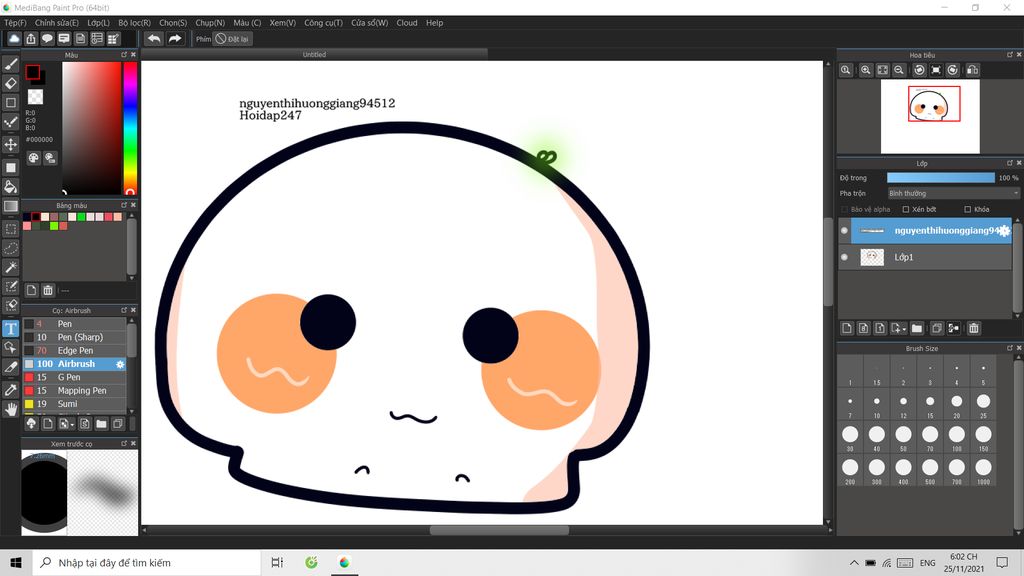Screen dimensions: 1024x576
Task: Open the Pha trộn blend mode dropdown
Action: tap(953, 193)
